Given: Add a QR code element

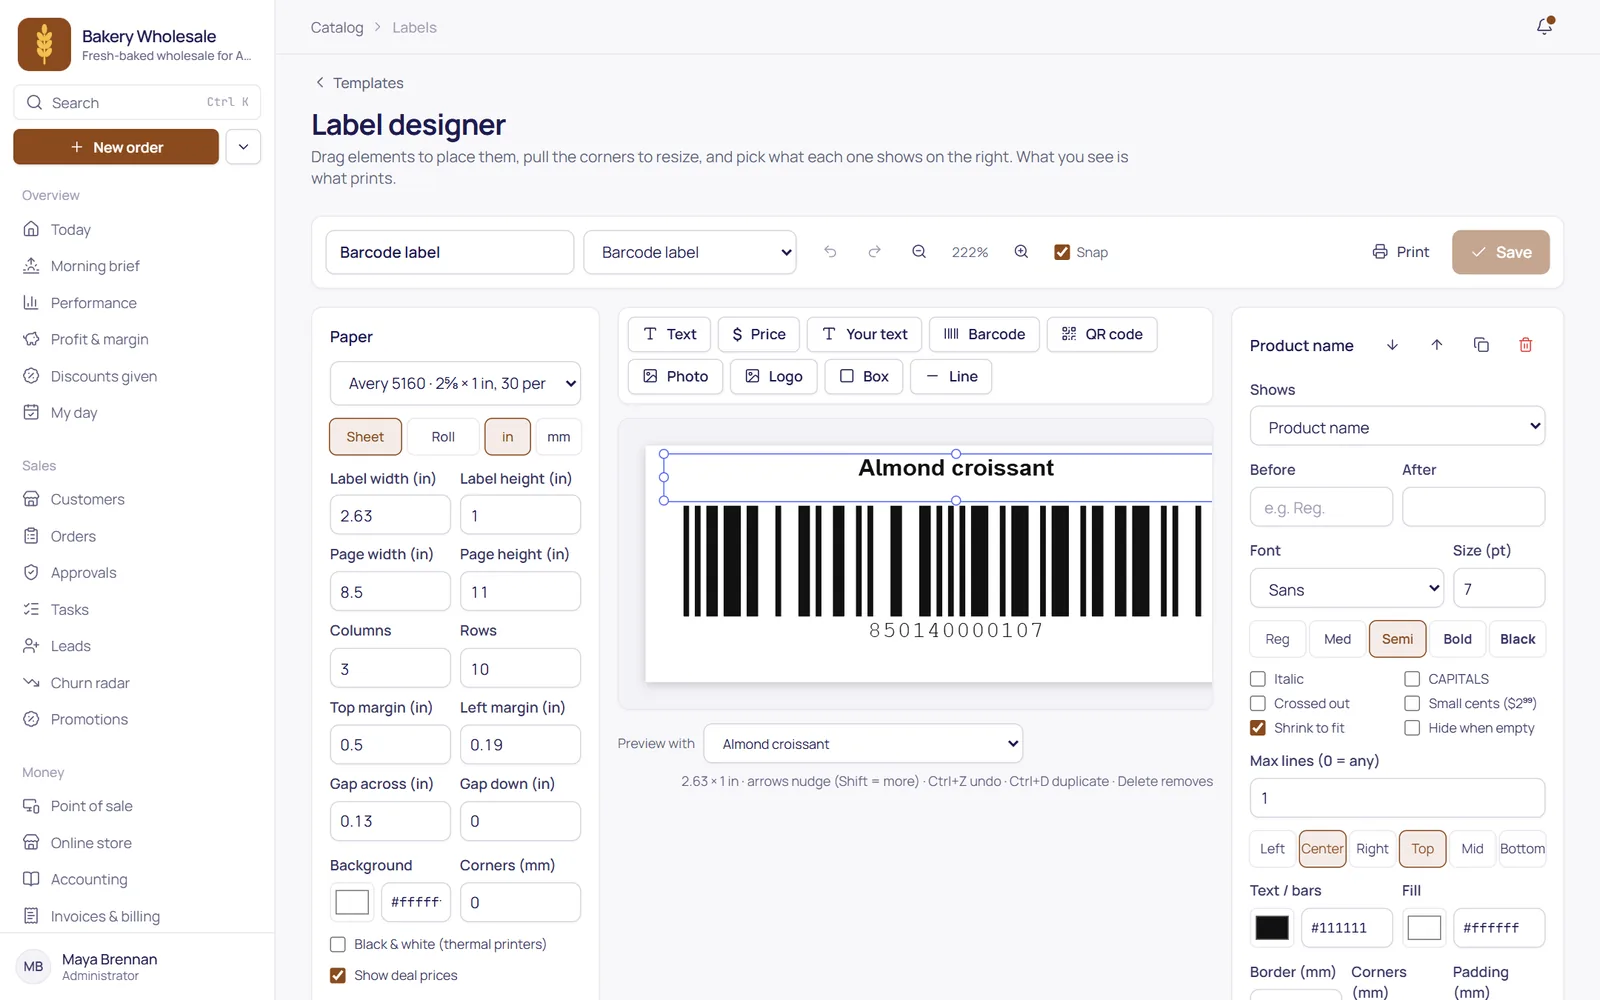Looking at the screenshot, I should [x=1102, y=334].
